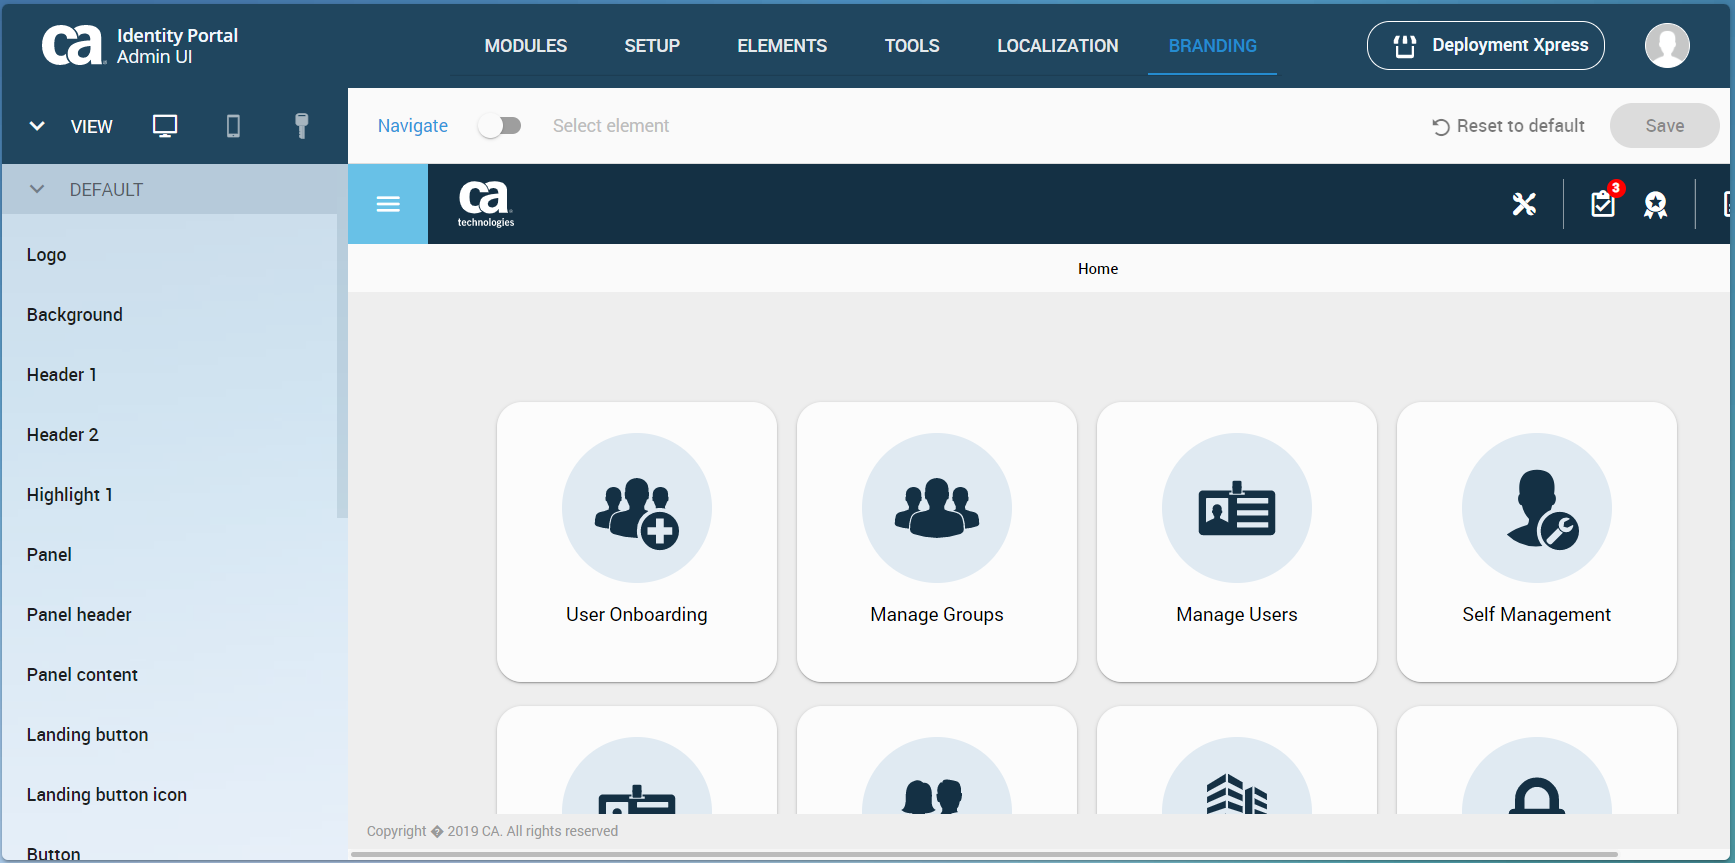Select the paint brush style icon
This screenshot has width=1735, height=863.
click(x=301, y=126)
